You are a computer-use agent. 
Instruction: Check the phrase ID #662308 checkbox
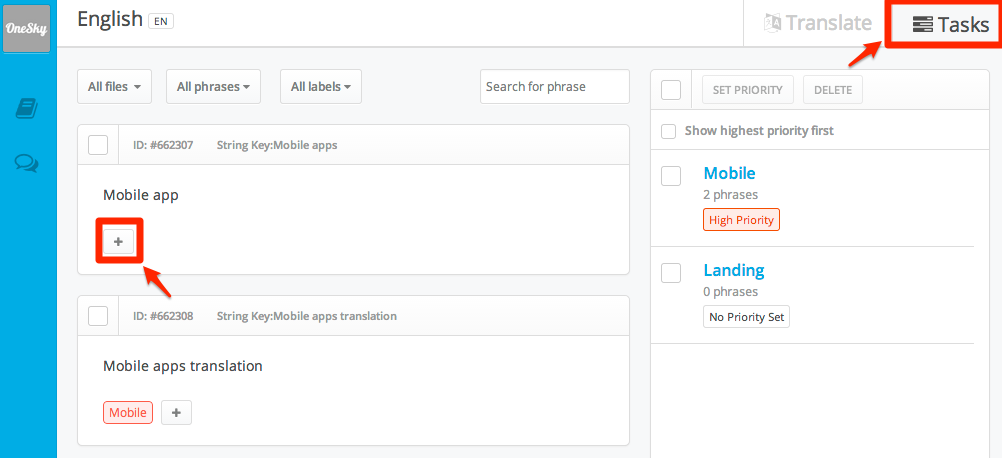(98, 316)
